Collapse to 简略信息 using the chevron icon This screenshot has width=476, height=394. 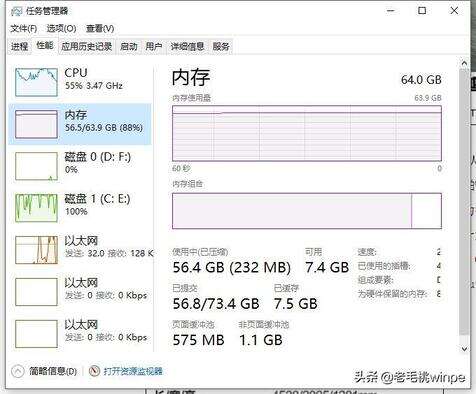(18, 371)
